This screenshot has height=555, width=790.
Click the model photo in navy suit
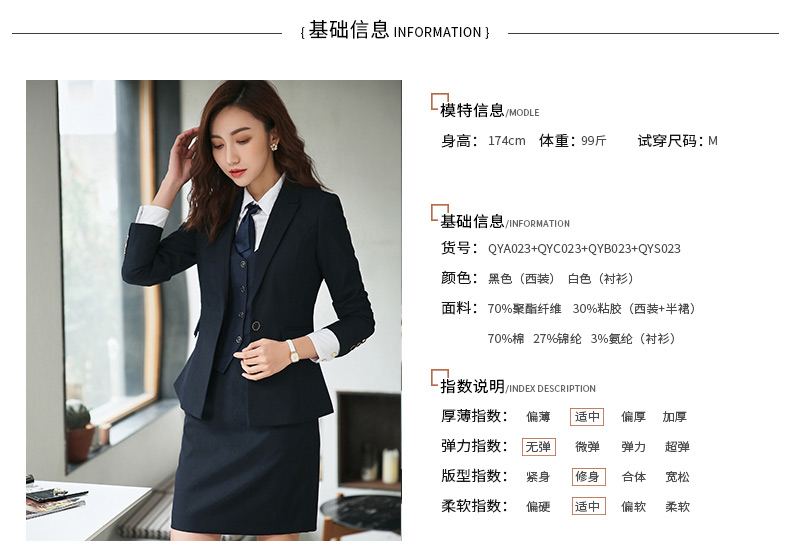[214, 310]
